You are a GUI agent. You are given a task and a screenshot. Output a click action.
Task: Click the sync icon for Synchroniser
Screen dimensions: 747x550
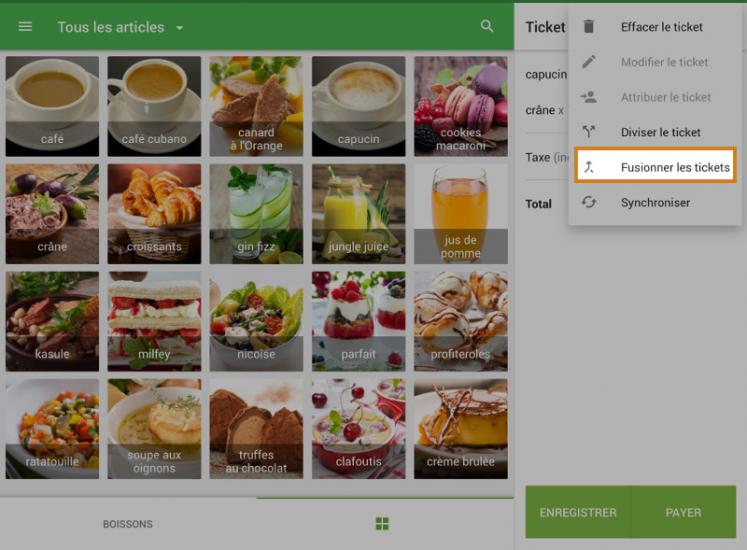(589, 202)
